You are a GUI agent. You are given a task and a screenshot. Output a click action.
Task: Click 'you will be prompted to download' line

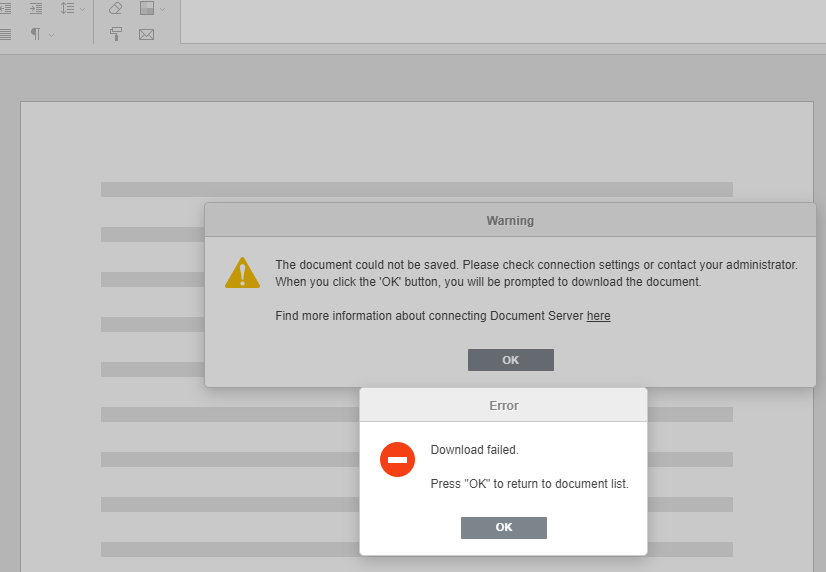(x=488, y=282)
